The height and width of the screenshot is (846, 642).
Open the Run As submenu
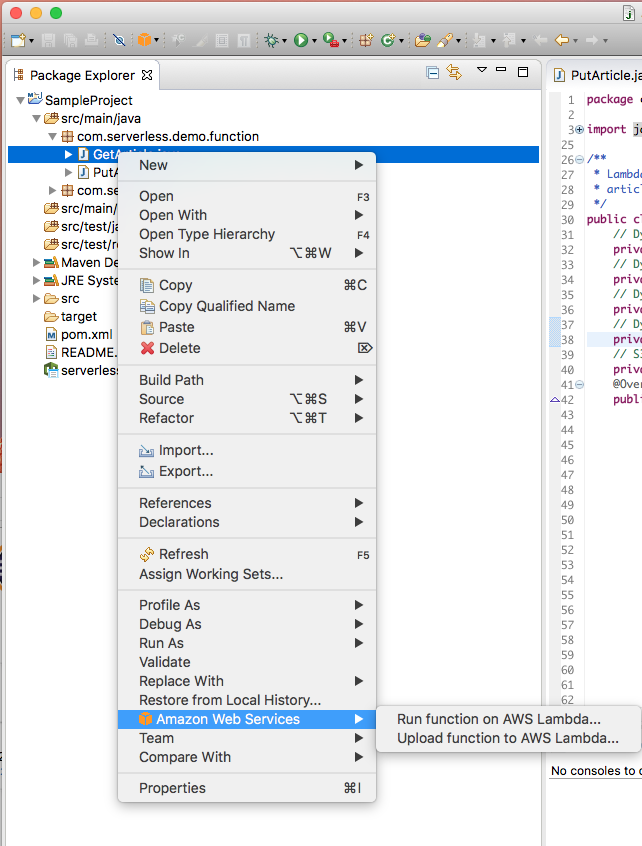coord(247,643)
